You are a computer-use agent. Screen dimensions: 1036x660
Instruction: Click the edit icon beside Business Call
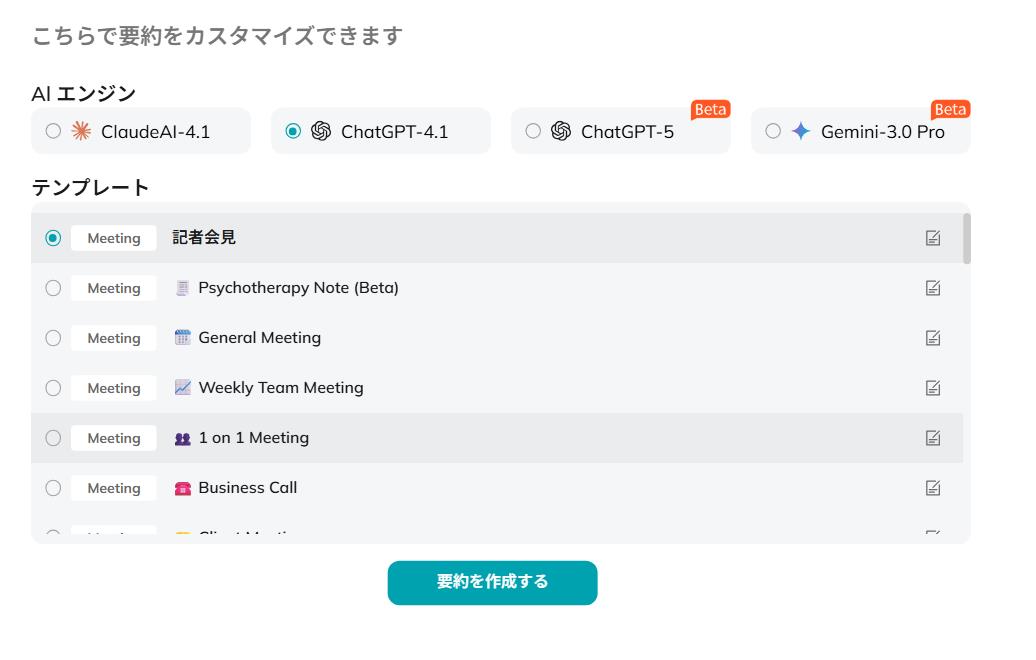[x=933, y=487]
